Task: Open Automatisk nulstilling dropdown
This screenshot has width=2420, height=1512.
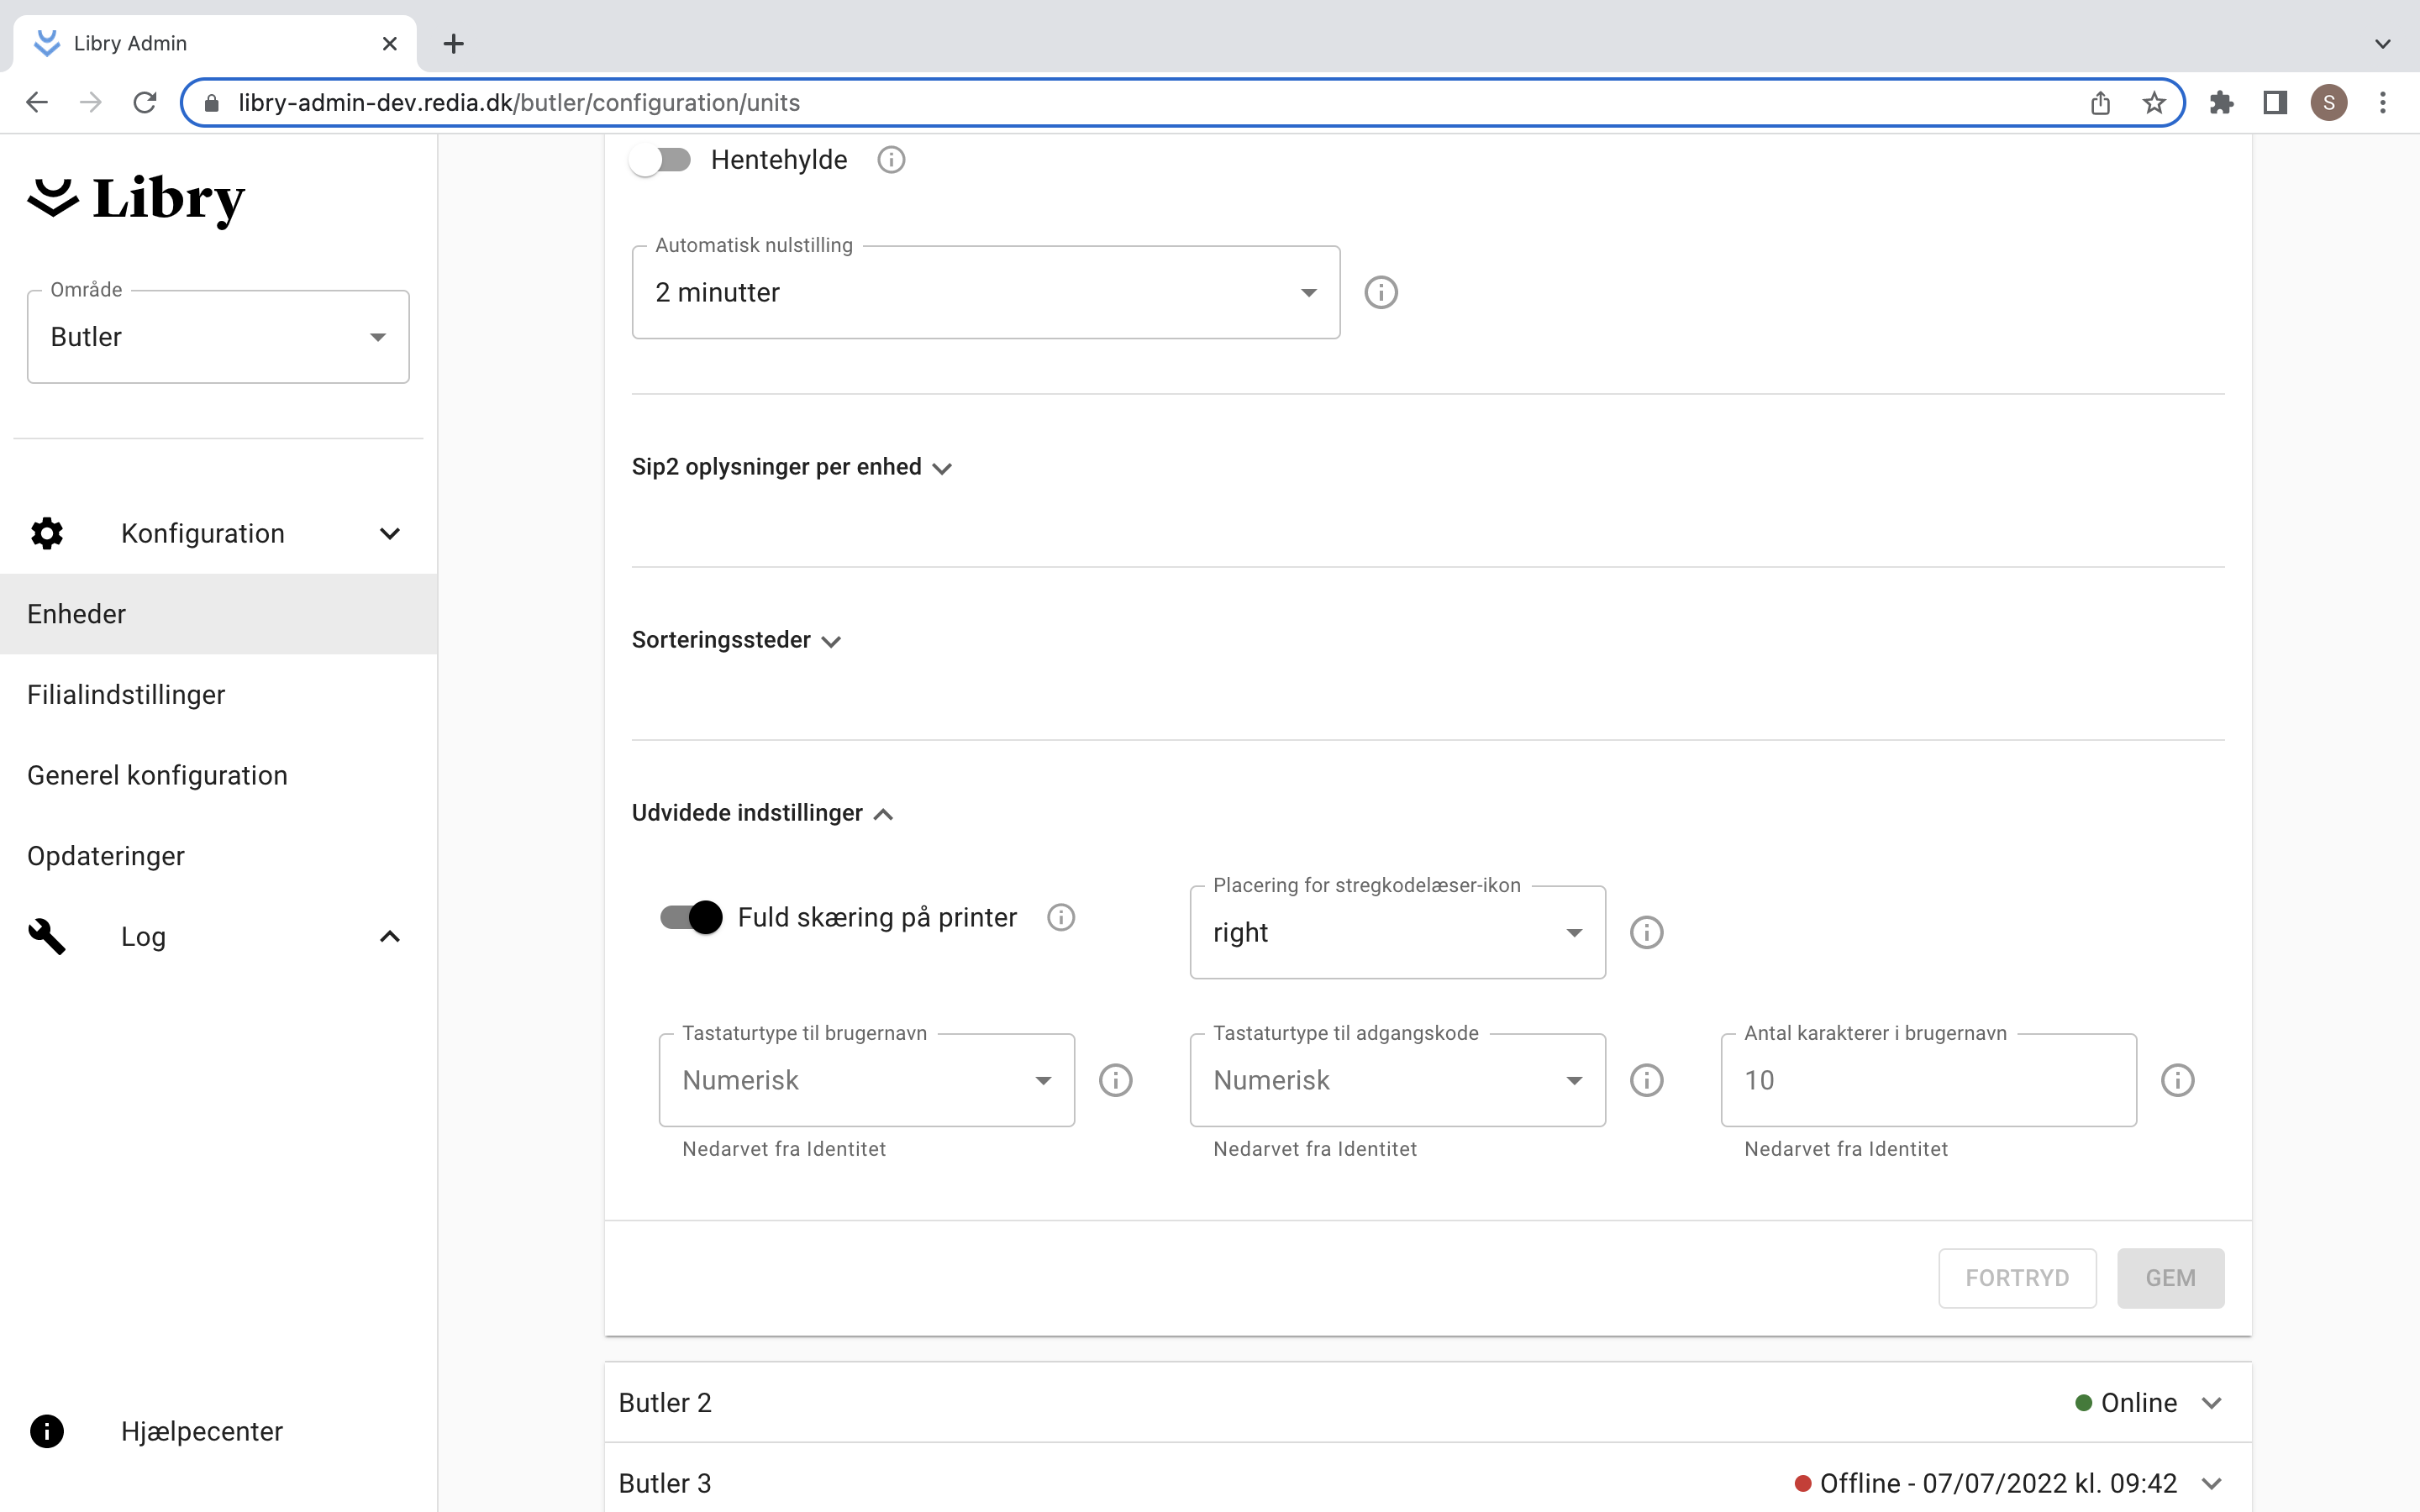Action: click(985, 293)
